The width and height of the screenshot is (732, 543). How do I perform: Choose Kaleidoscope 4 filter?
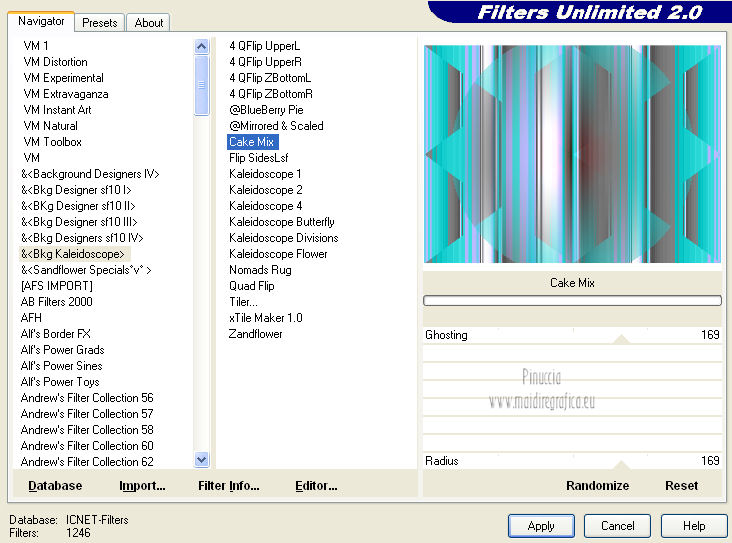[x=266, y=205]
